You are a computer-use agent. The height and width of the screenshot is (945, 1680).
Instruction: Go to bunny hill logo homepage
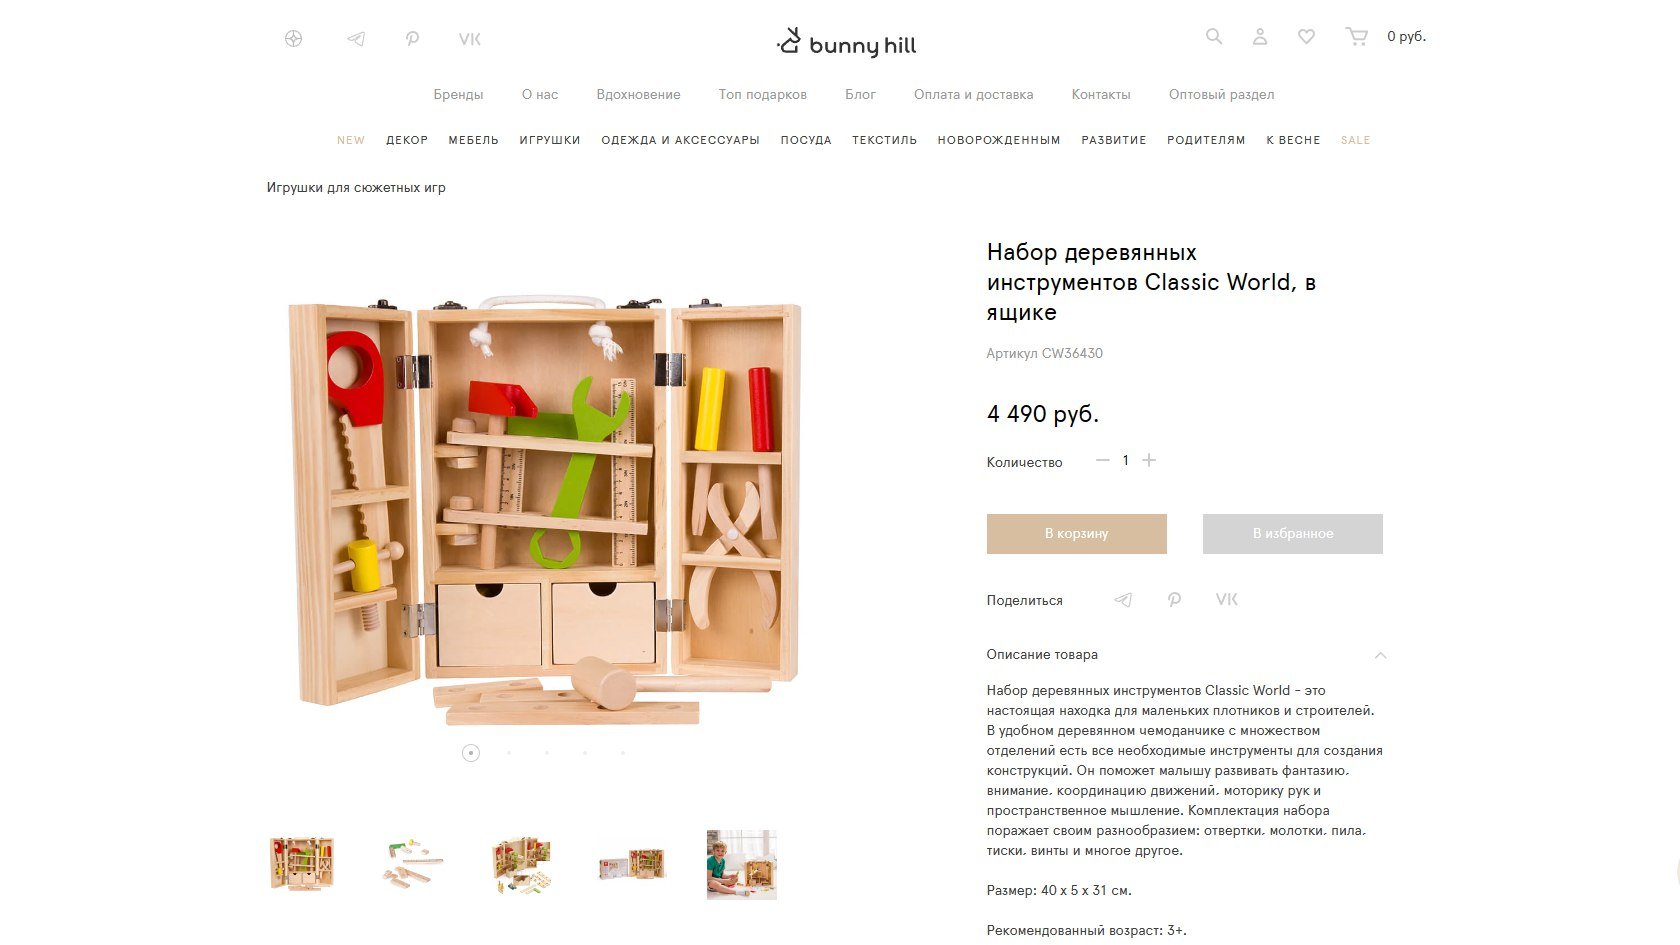pyautogui.click(x=847, y=43)
